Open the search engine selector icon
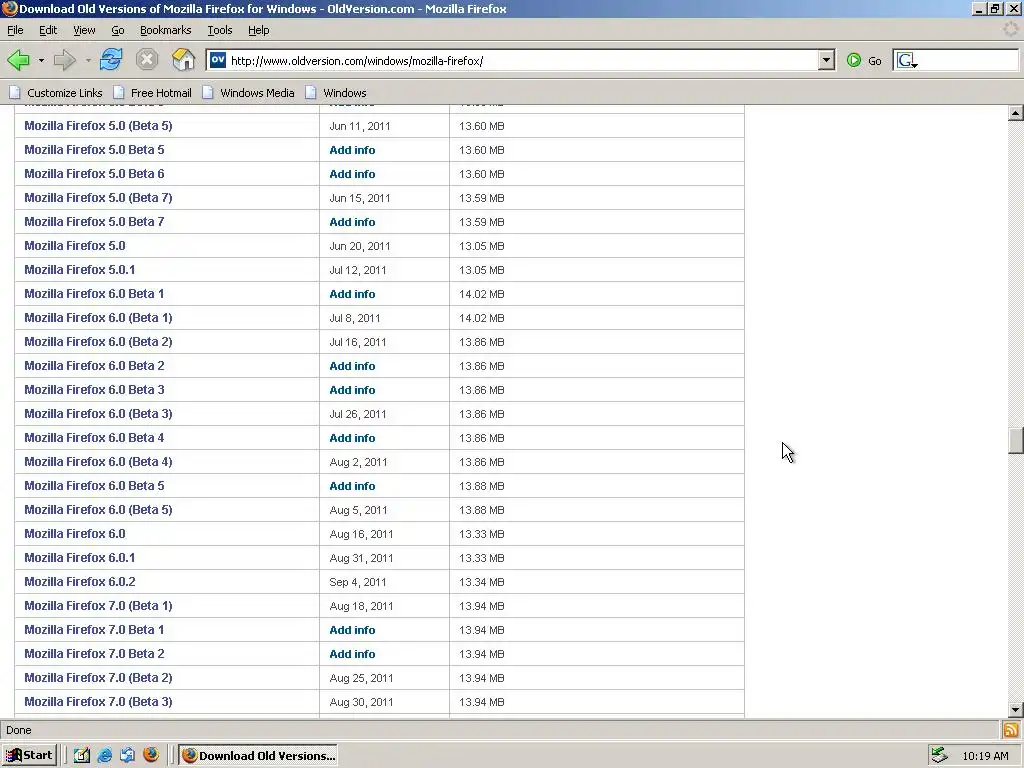The width and height of the screenshot is (1024, 768). click(907, 61)
